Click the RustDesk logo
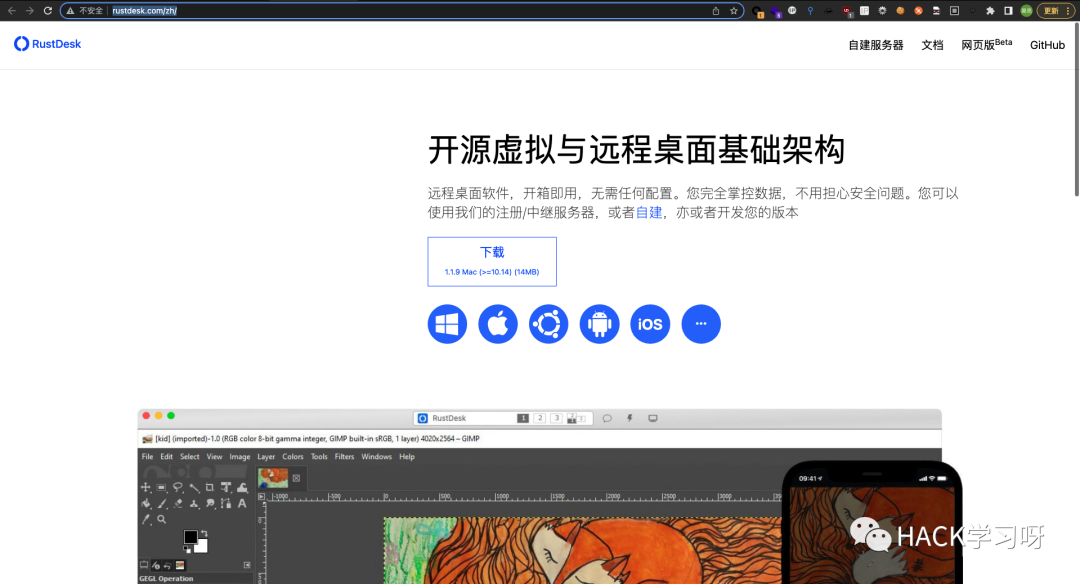Screen dimensions: 1080x584 click(x=48, y=43)
